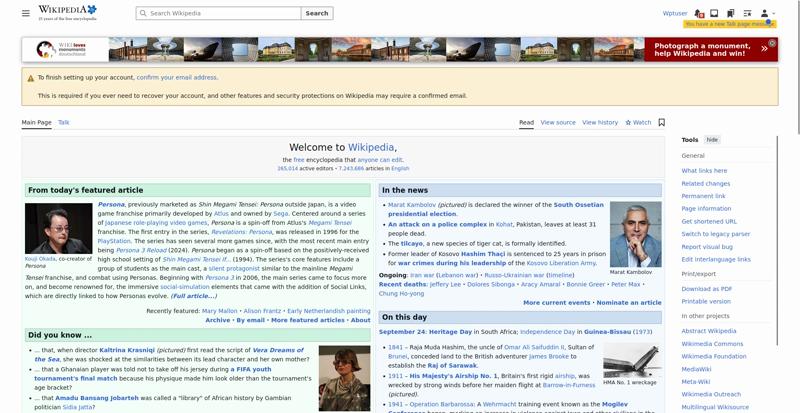Click the Archive link
Viewport: 800px width, 413px height.
[x=217, y=320]
